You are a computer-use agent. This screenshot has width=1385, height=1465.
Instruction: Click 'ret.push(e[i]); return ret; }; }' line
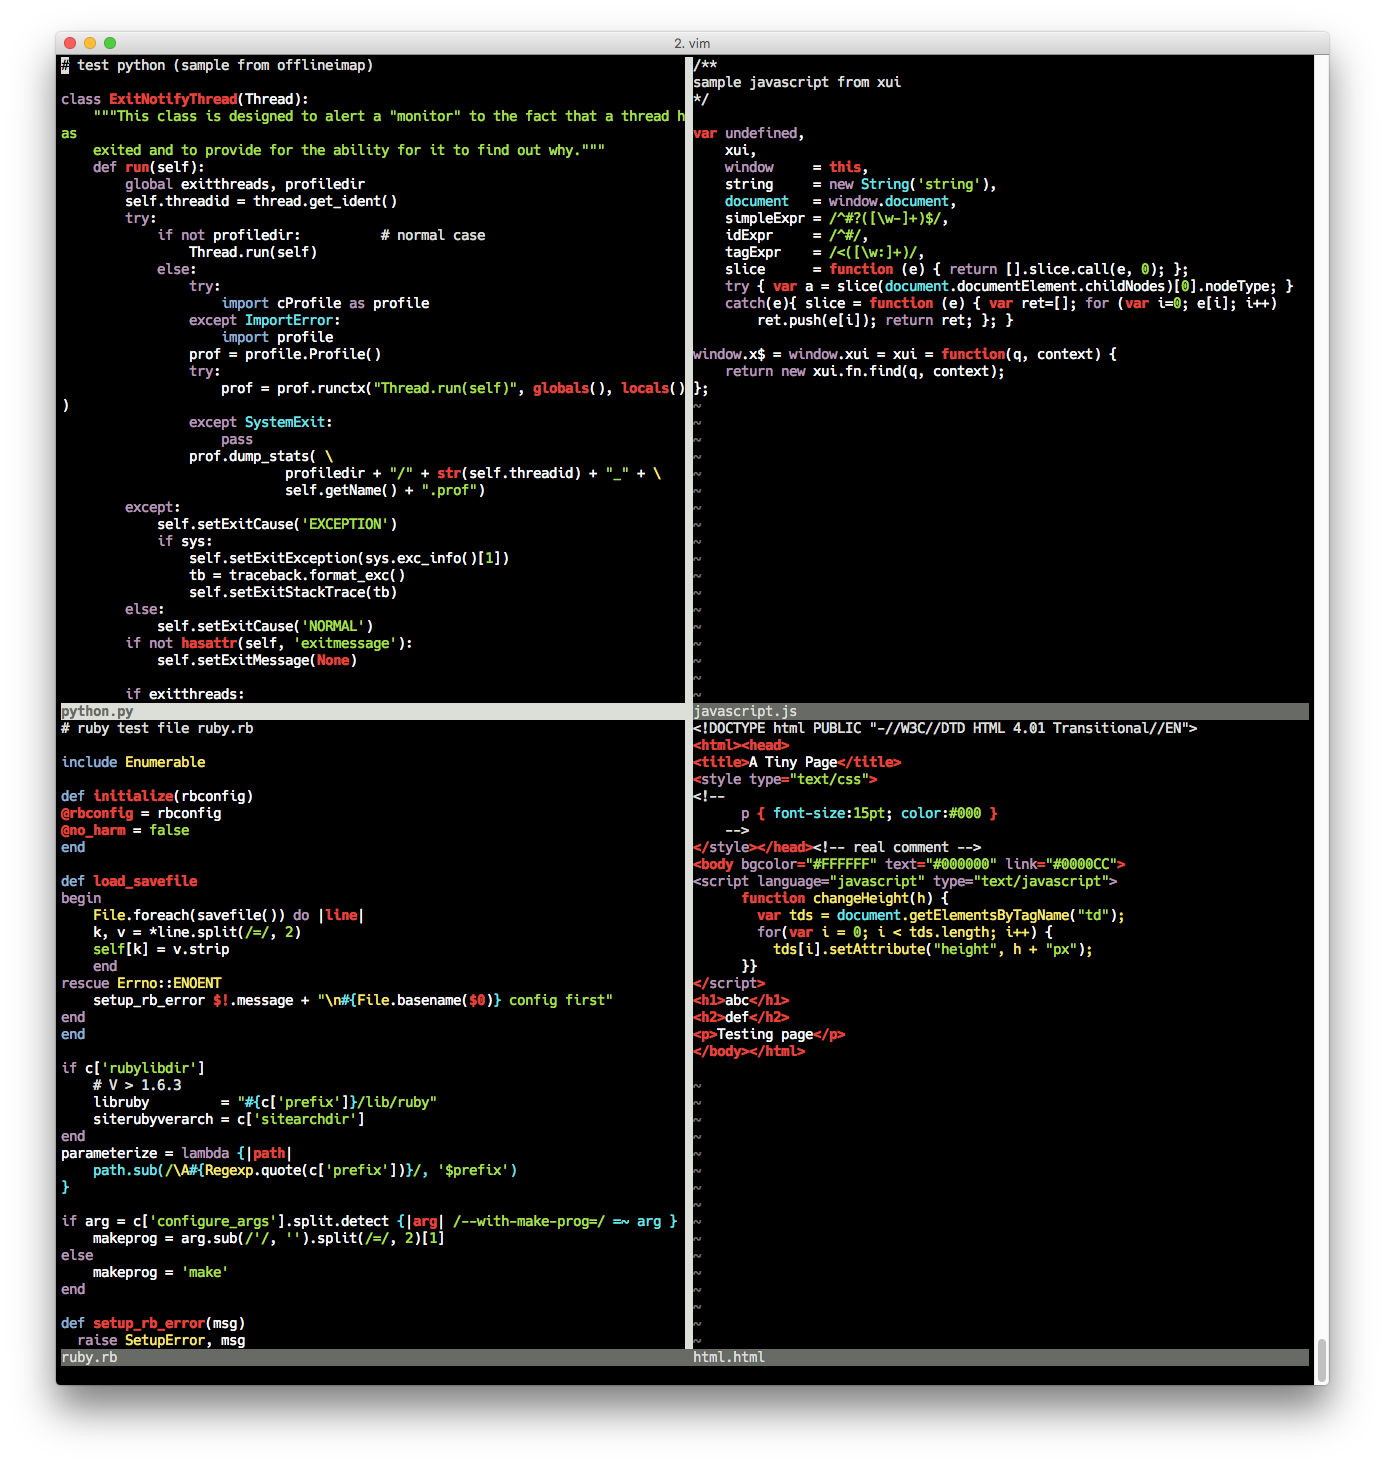[x=885, y=320]
